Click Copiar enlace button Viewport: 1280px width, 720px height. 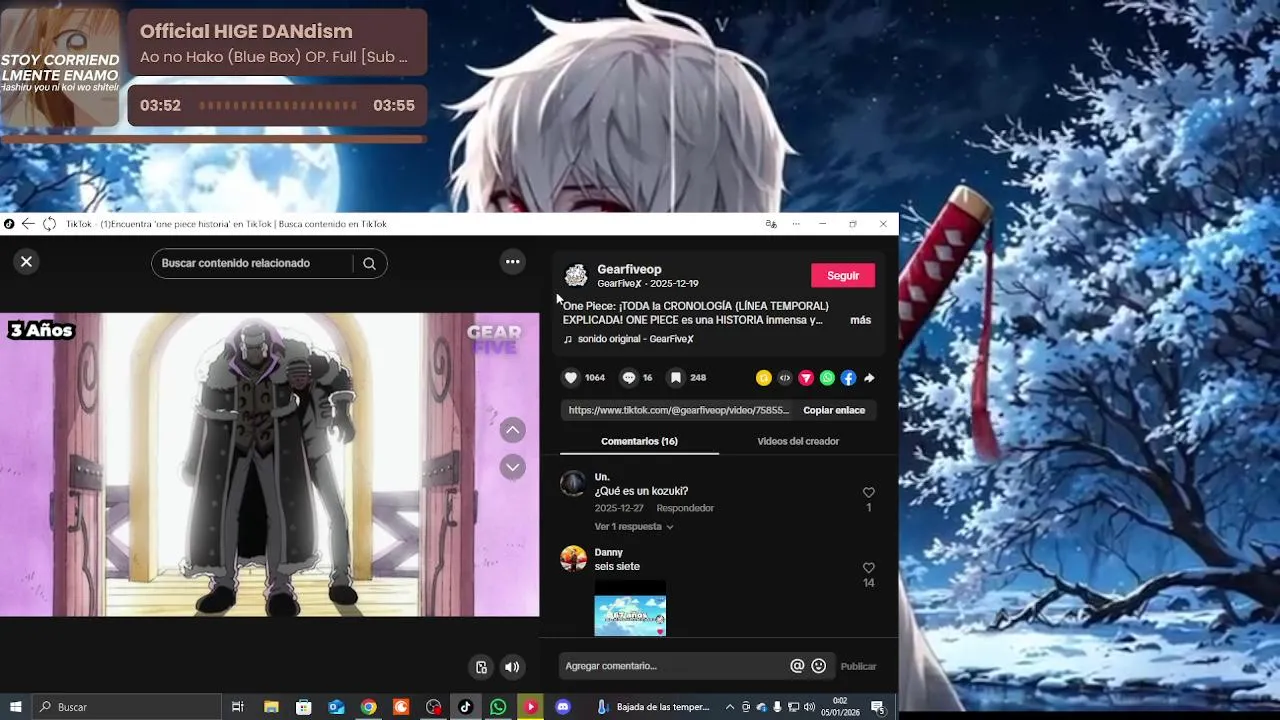point(834,410)
